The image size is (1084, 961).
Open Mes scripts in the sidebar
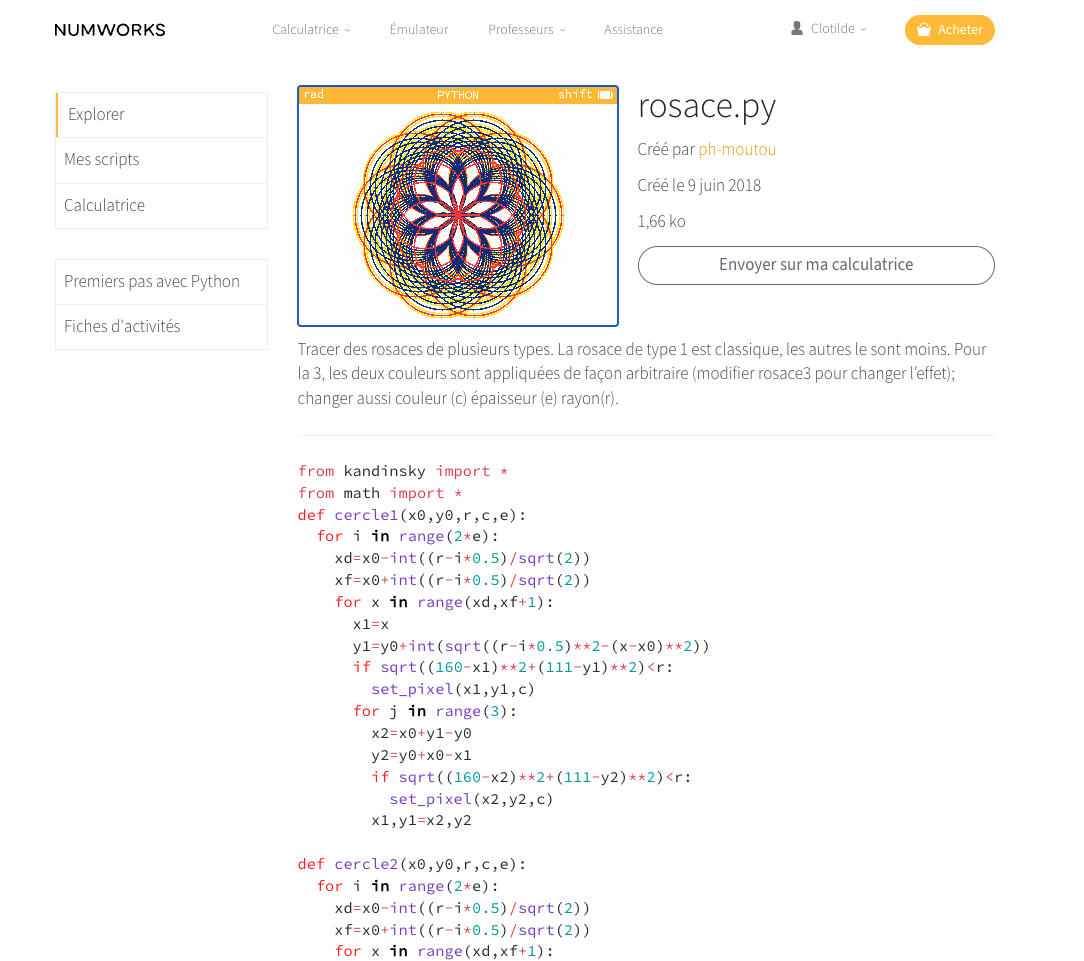[162, 160]
